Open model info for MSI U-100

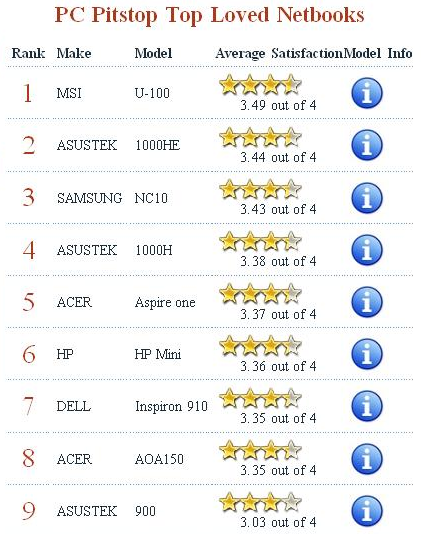[x=367, y=93]
